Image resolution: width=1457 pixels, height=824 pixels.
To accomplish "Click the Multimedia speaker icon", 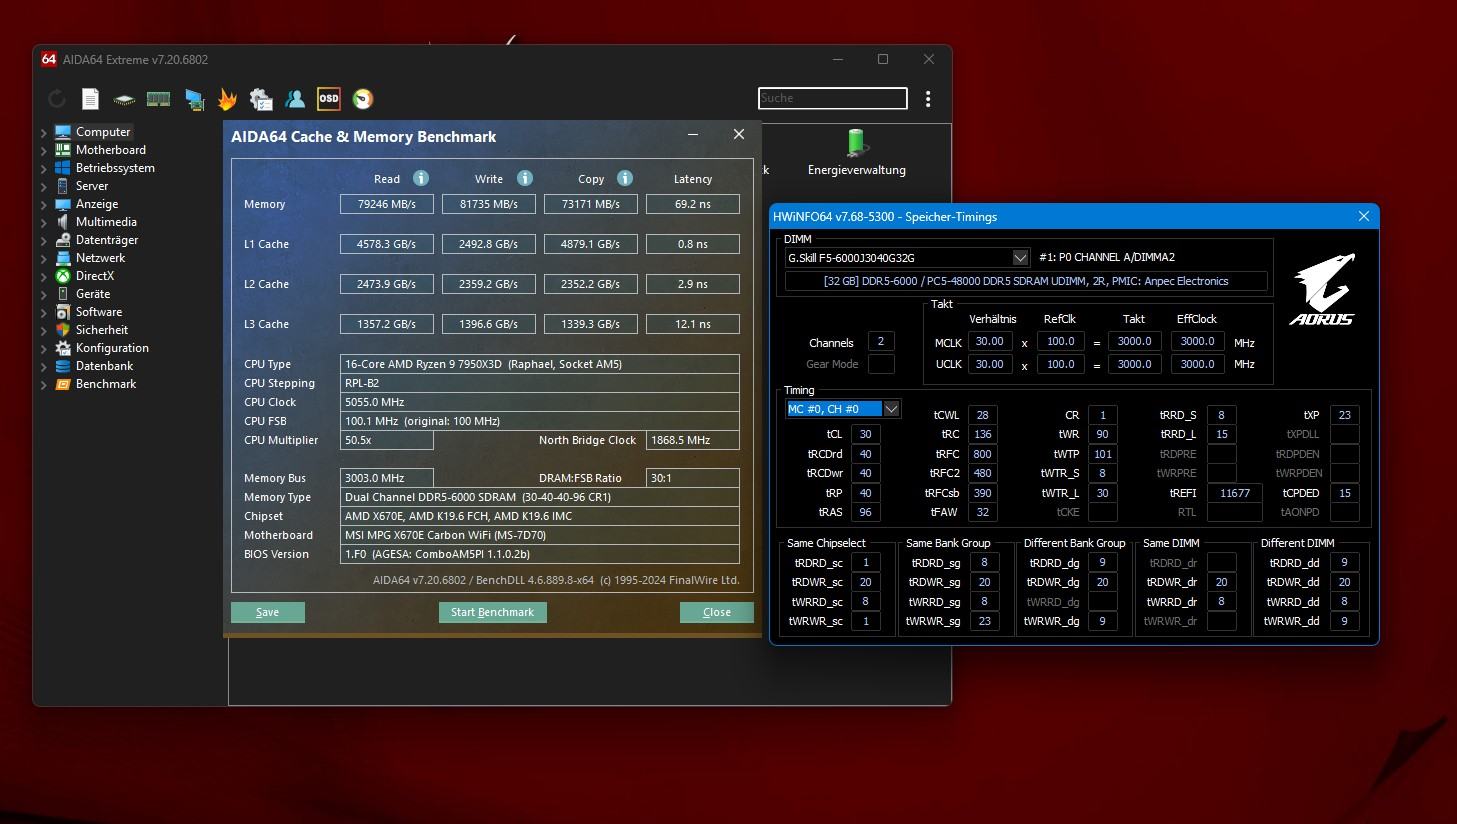I will (63, 222).
